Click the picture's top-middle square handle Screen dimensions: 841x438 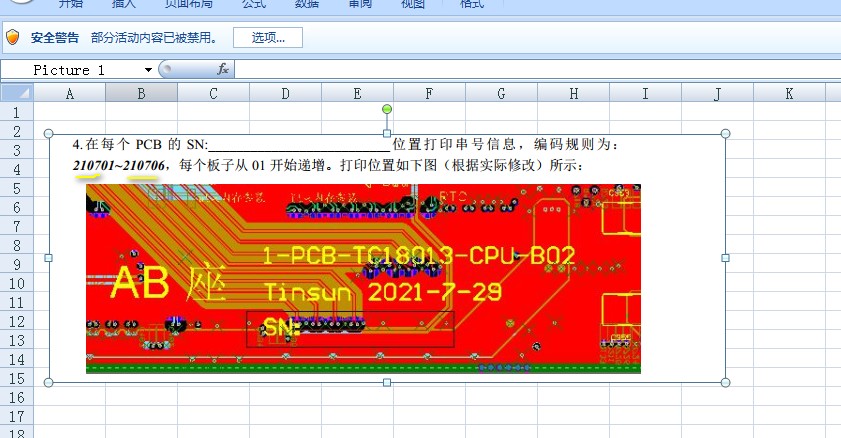coord(387,133)
